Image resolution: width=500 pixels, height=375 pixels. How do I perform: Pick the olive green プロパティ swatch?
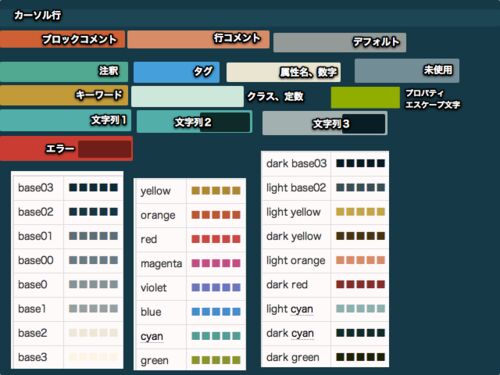pos(365,97)
